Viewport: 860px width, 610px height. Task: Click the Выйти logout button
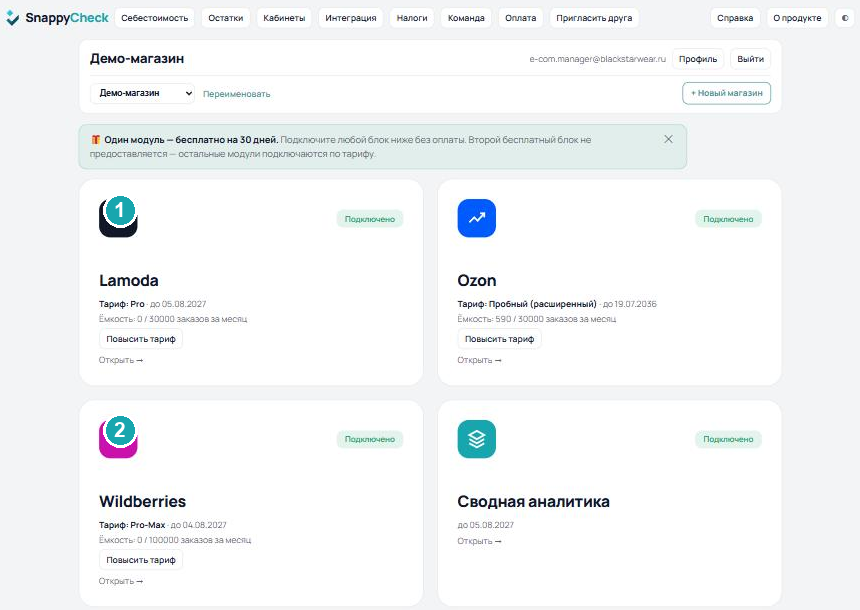pos(750,59)
